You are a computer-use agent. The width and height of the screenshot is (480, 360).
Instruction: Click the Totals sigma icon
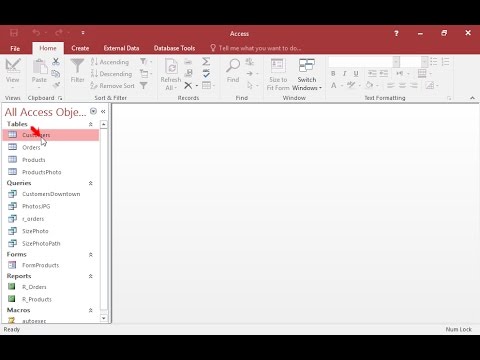point(206,62)
